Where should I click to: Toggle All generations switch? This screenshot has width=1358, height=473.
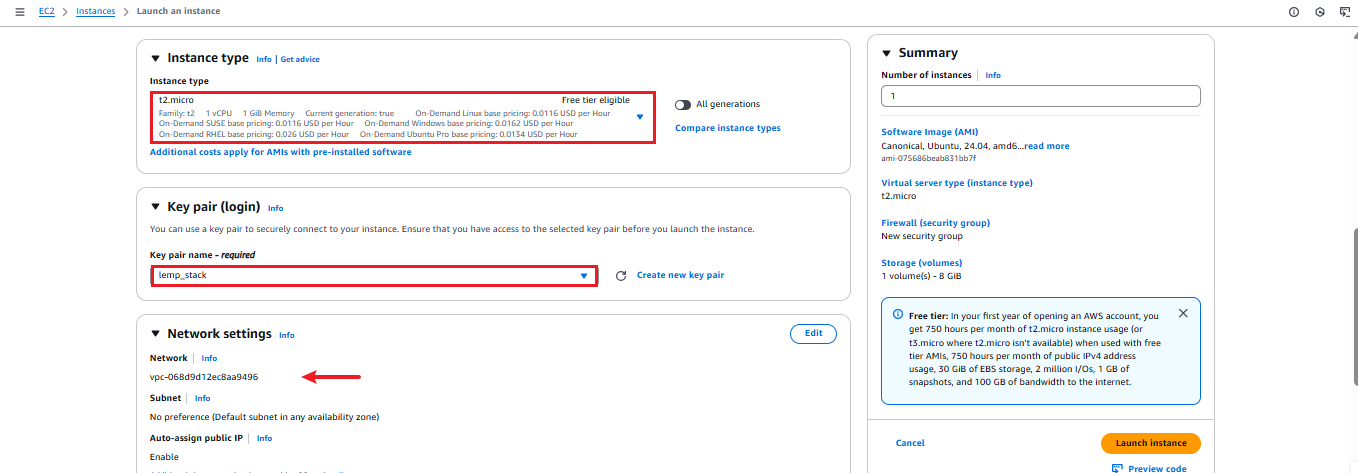(x=683, y=104)
